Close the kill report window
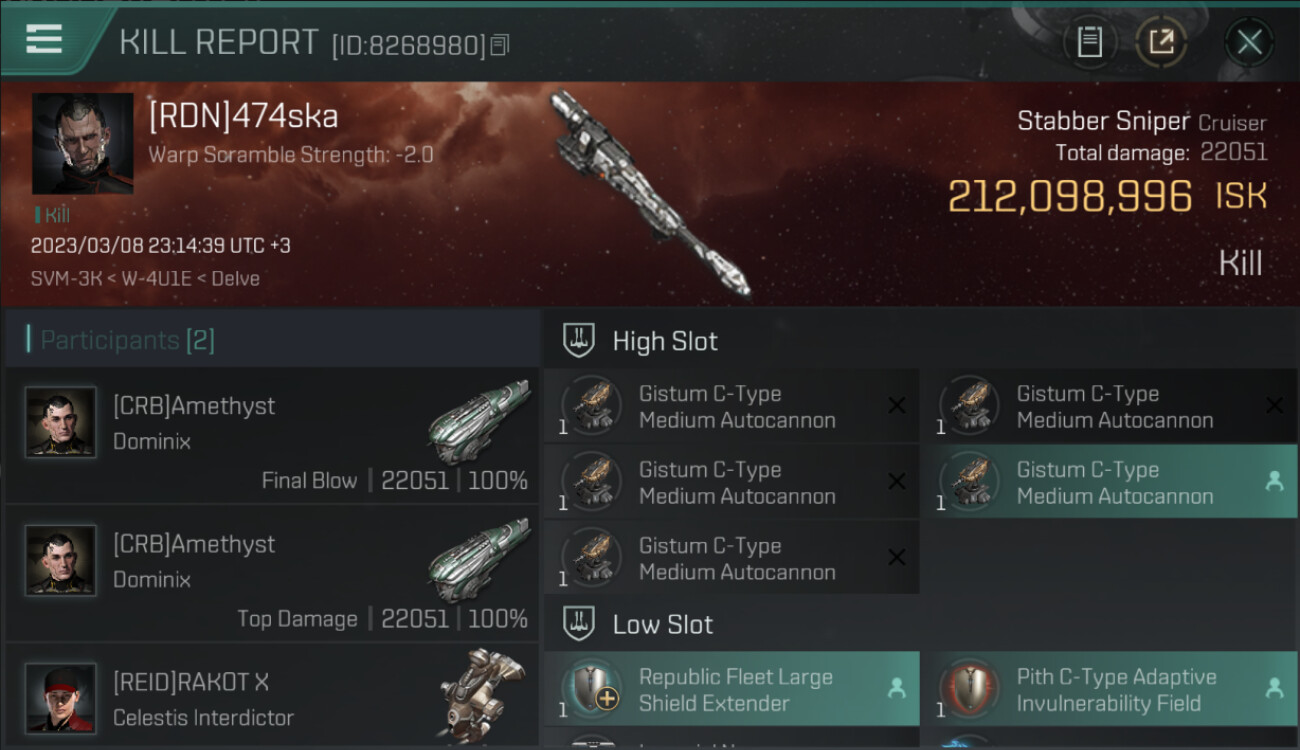Image resolution: width=1300 pixels, height=750 pixels. pyautogui.click(x=1249, y=42)
